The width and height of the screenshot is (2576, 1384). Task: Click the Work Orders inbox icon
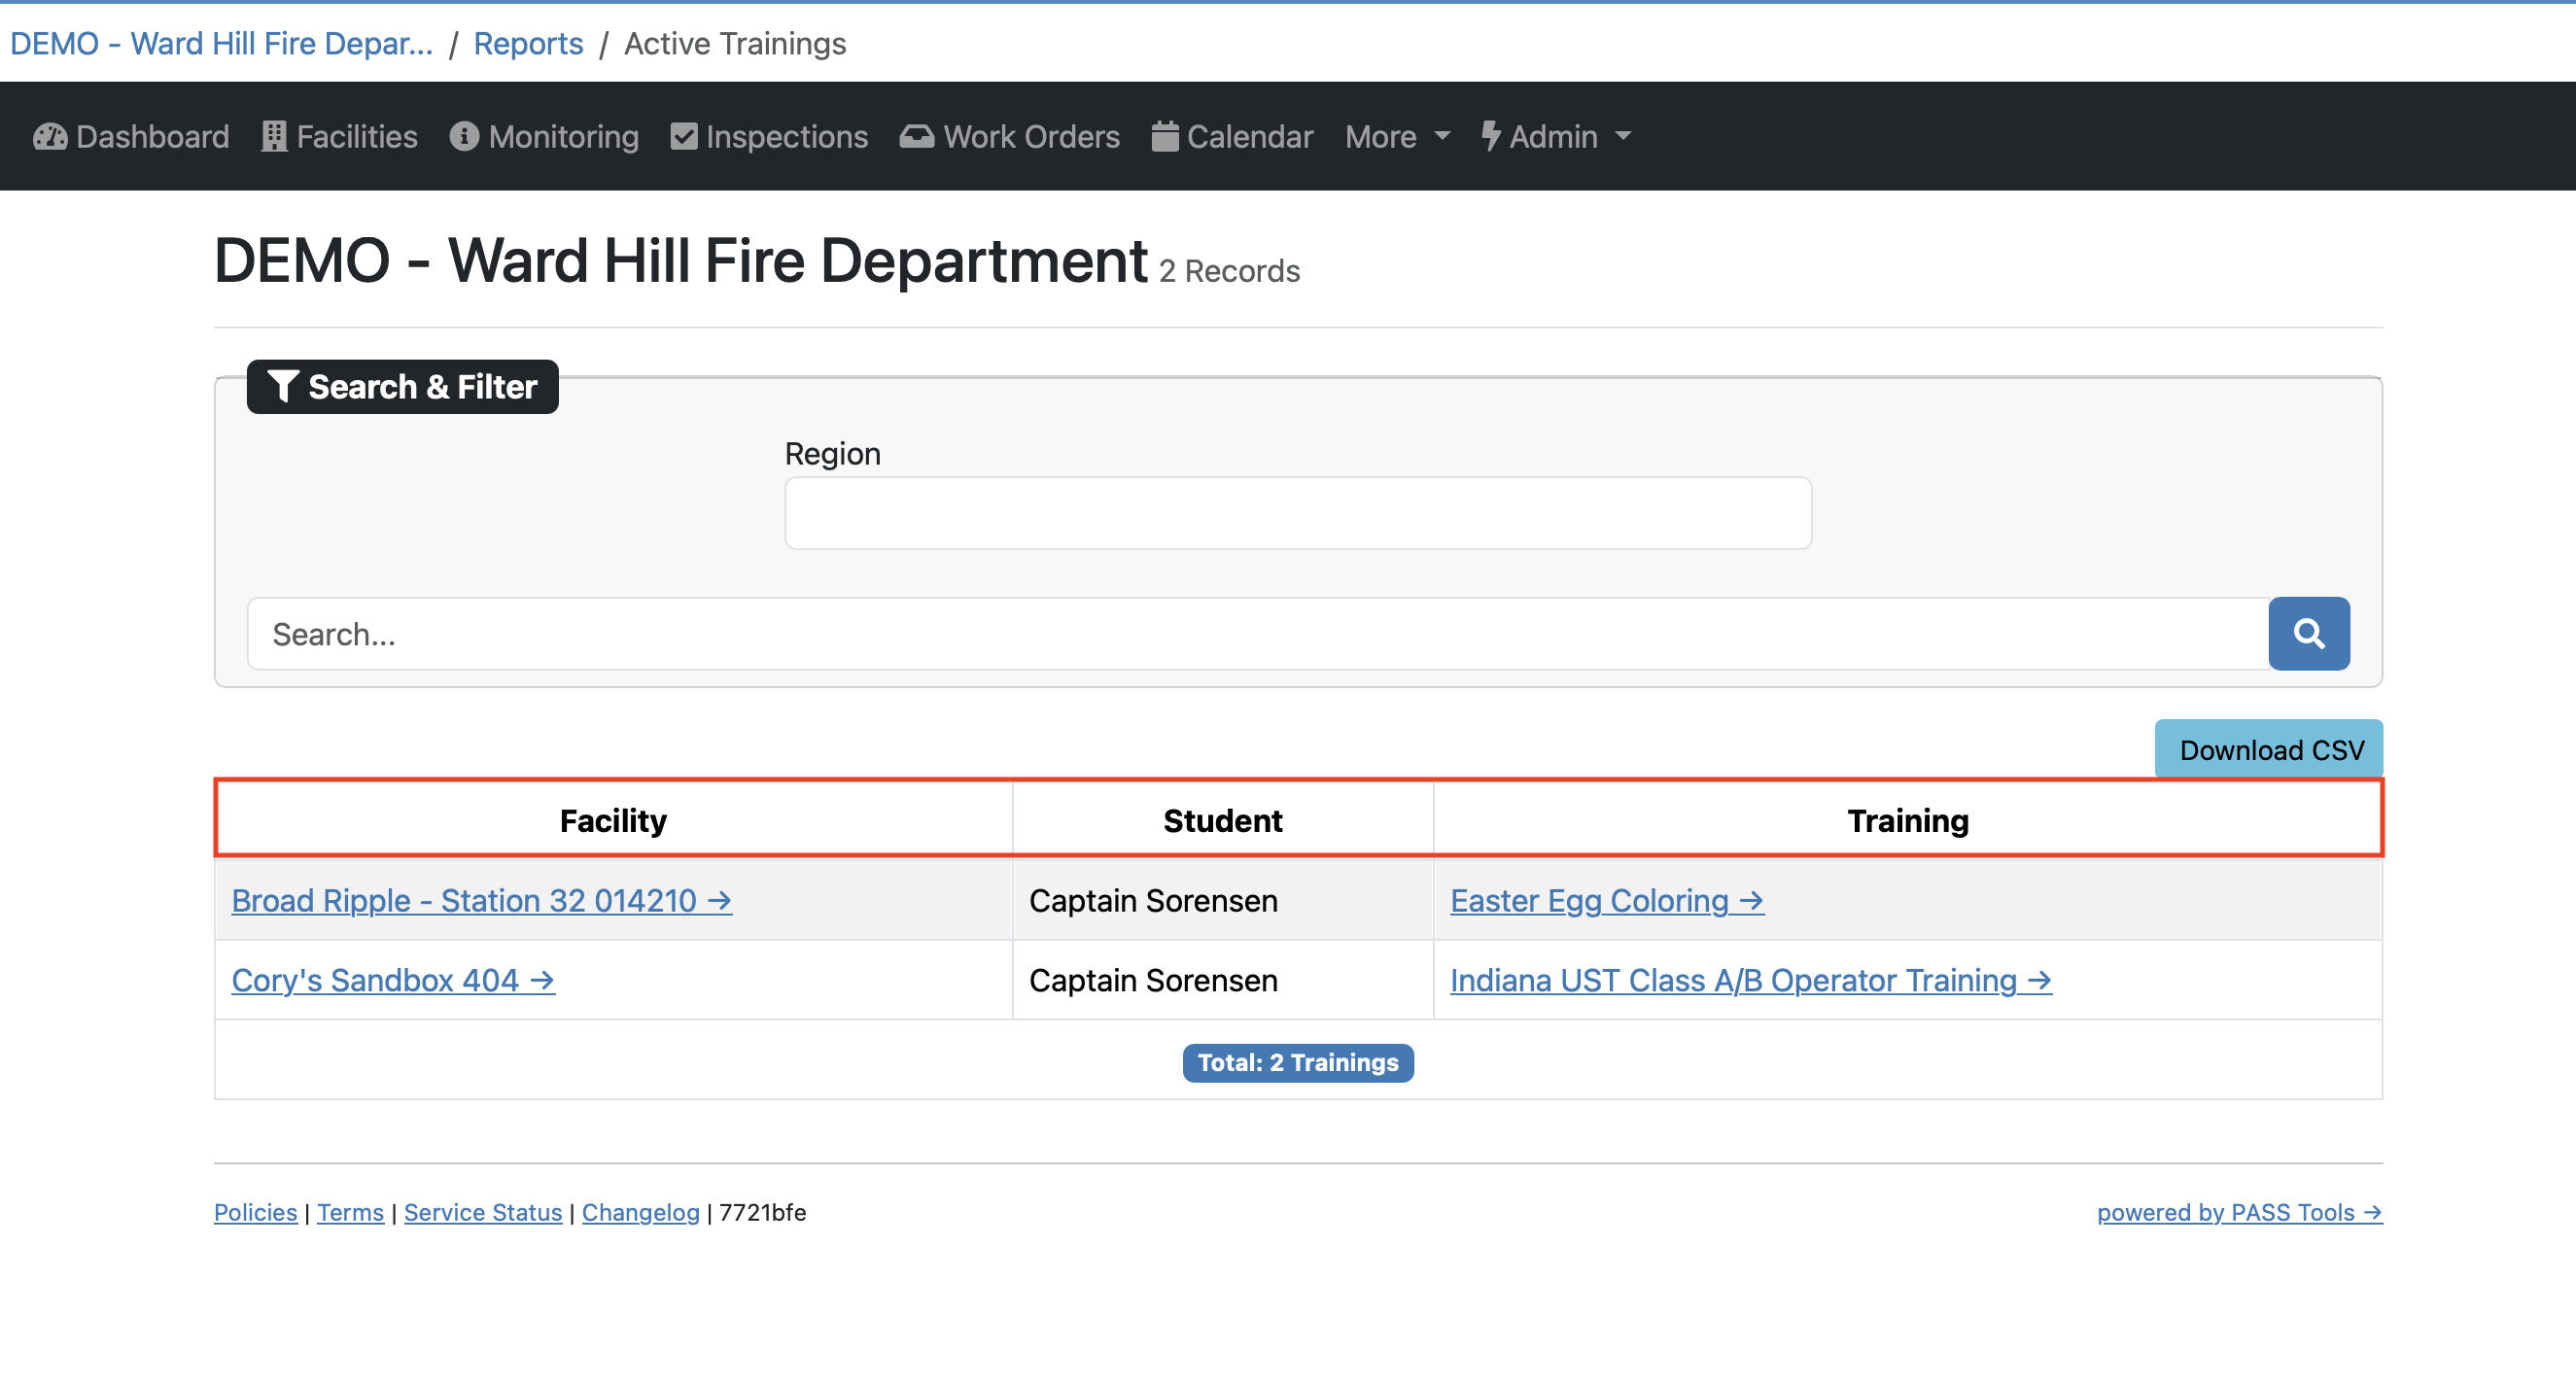click(916, 137)
